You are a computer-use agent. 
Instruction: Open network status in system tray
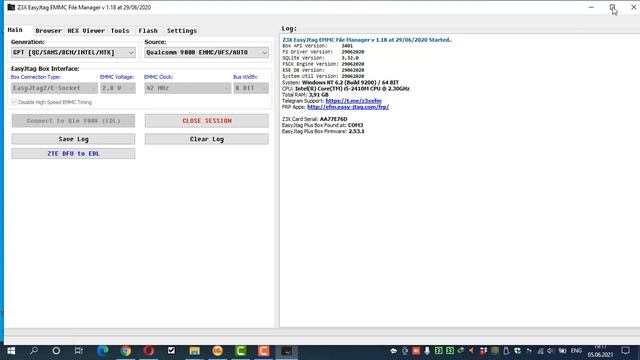540,351
